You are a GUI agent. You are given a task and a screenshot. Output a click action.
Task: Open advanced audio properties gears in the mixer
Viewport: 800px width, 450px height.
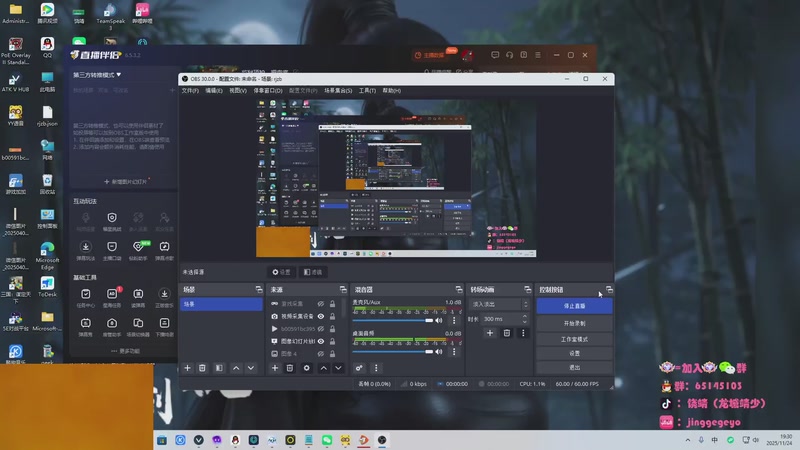[359, 368]
